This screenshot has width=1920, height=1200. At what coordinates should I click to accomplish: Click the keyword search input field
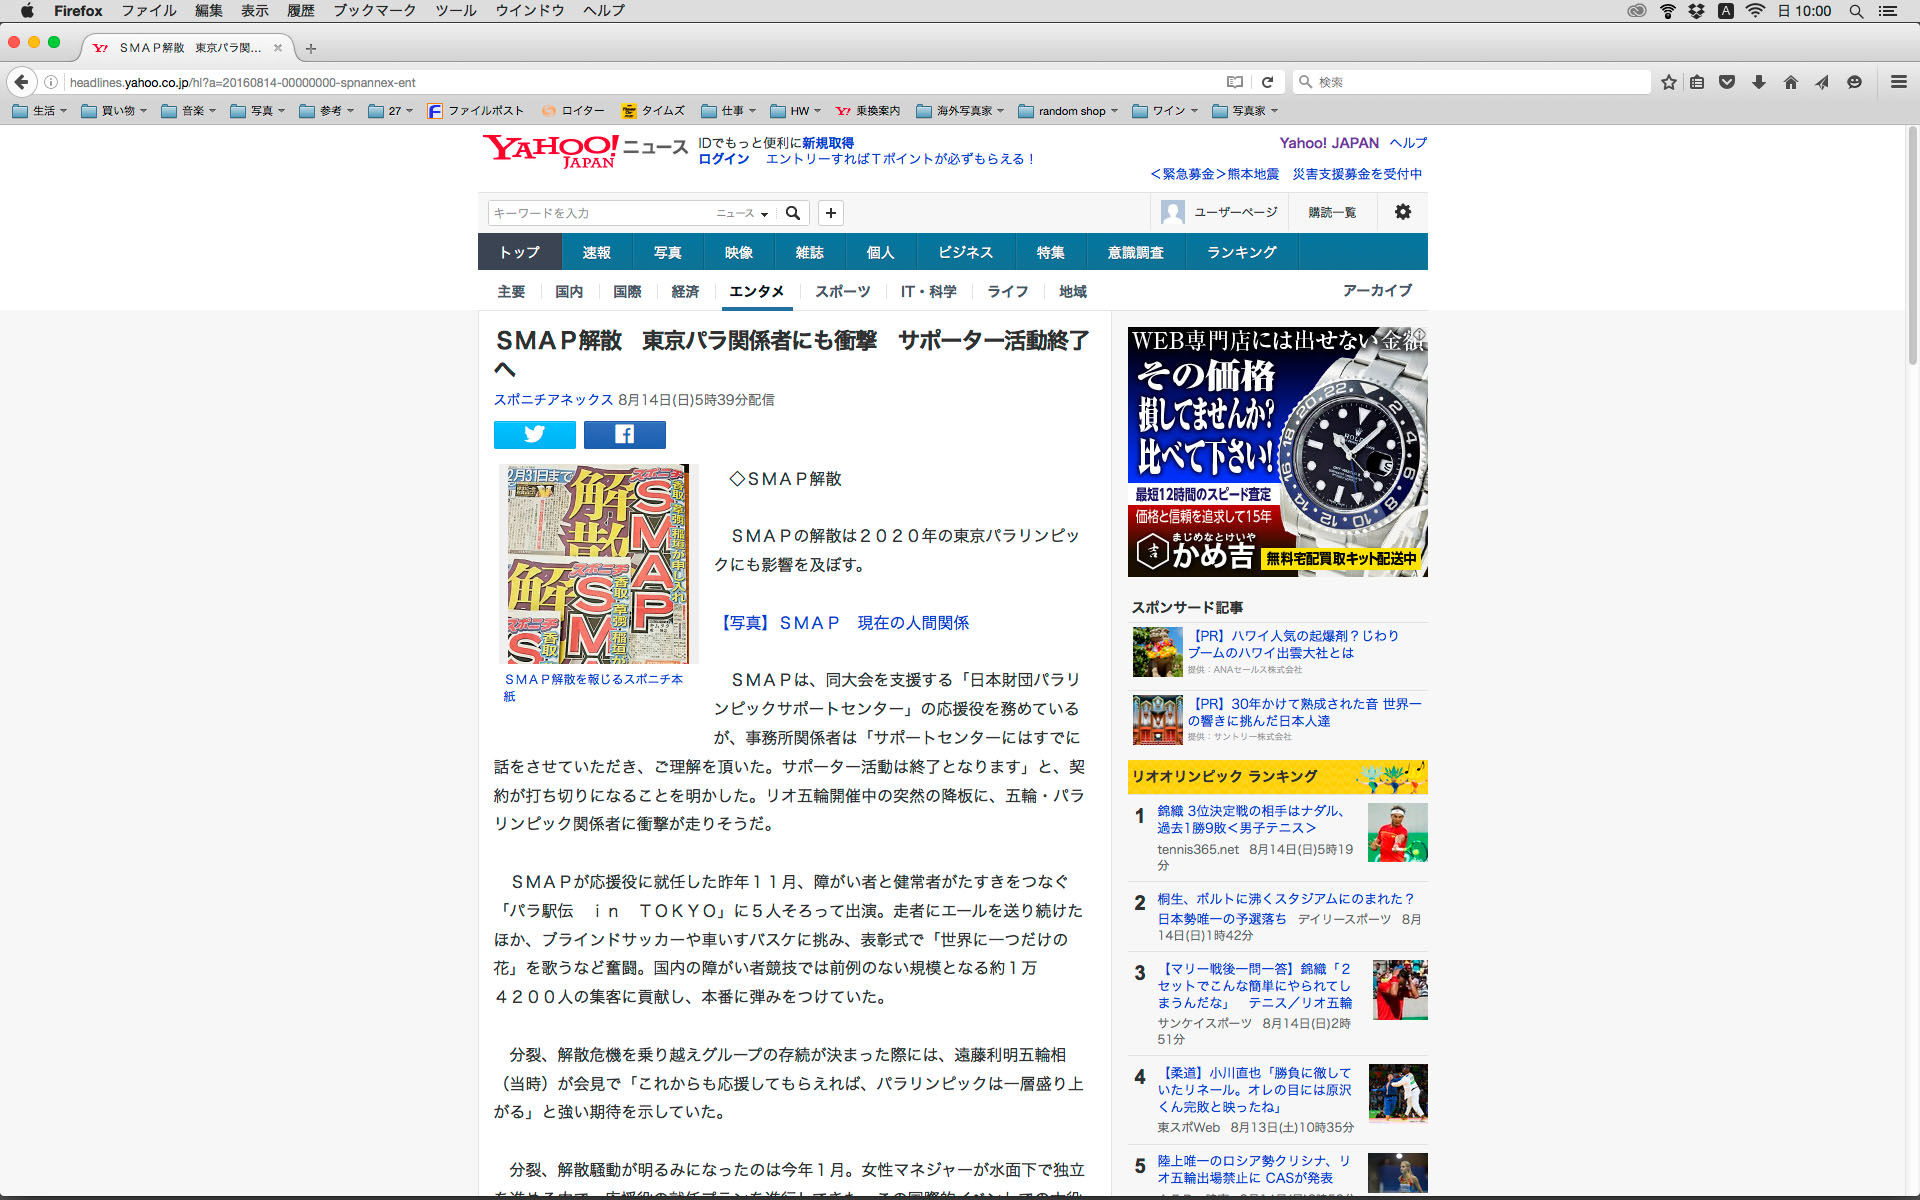[600, 213]
